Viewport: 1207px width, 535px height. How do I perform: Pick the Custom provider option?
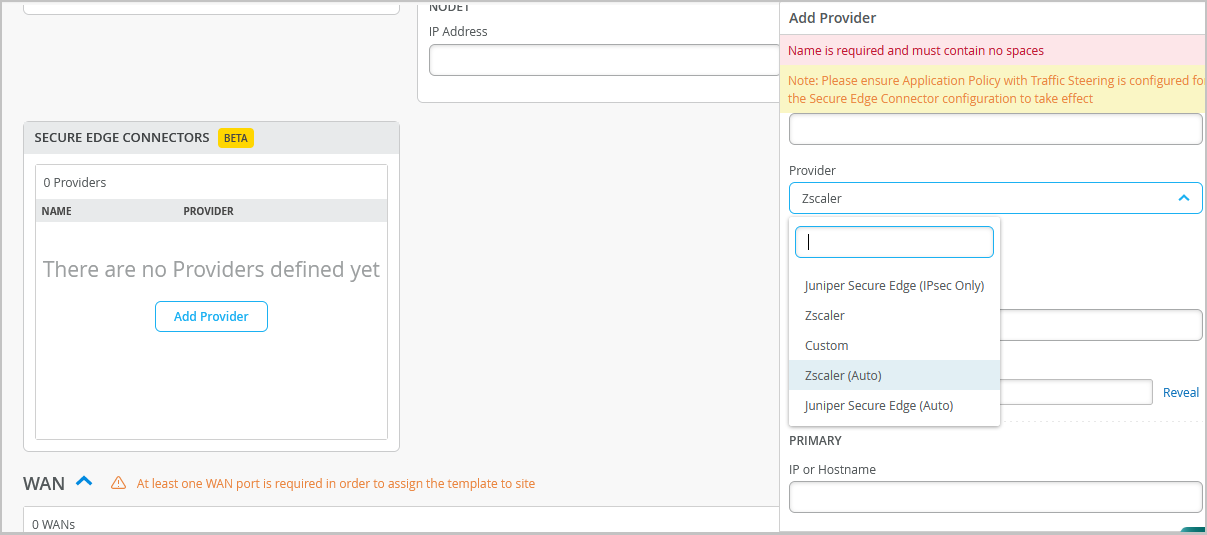click(826, 346)
